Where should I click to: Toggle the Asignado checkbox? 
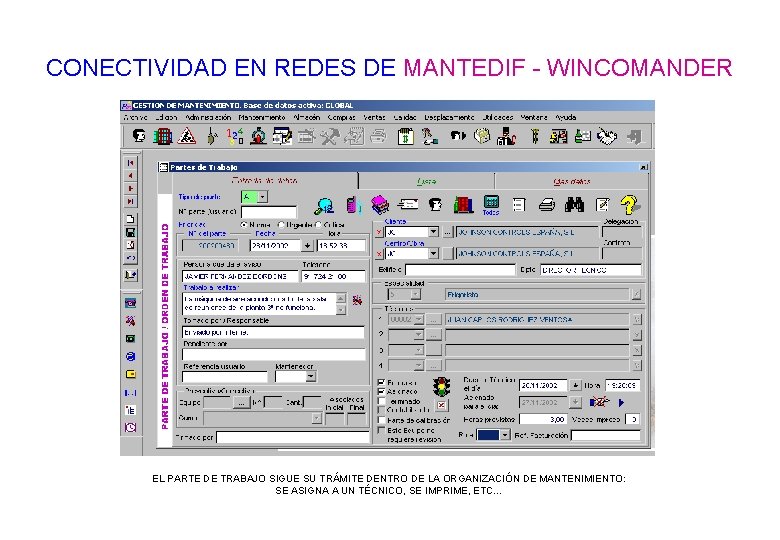coord(382,391)
